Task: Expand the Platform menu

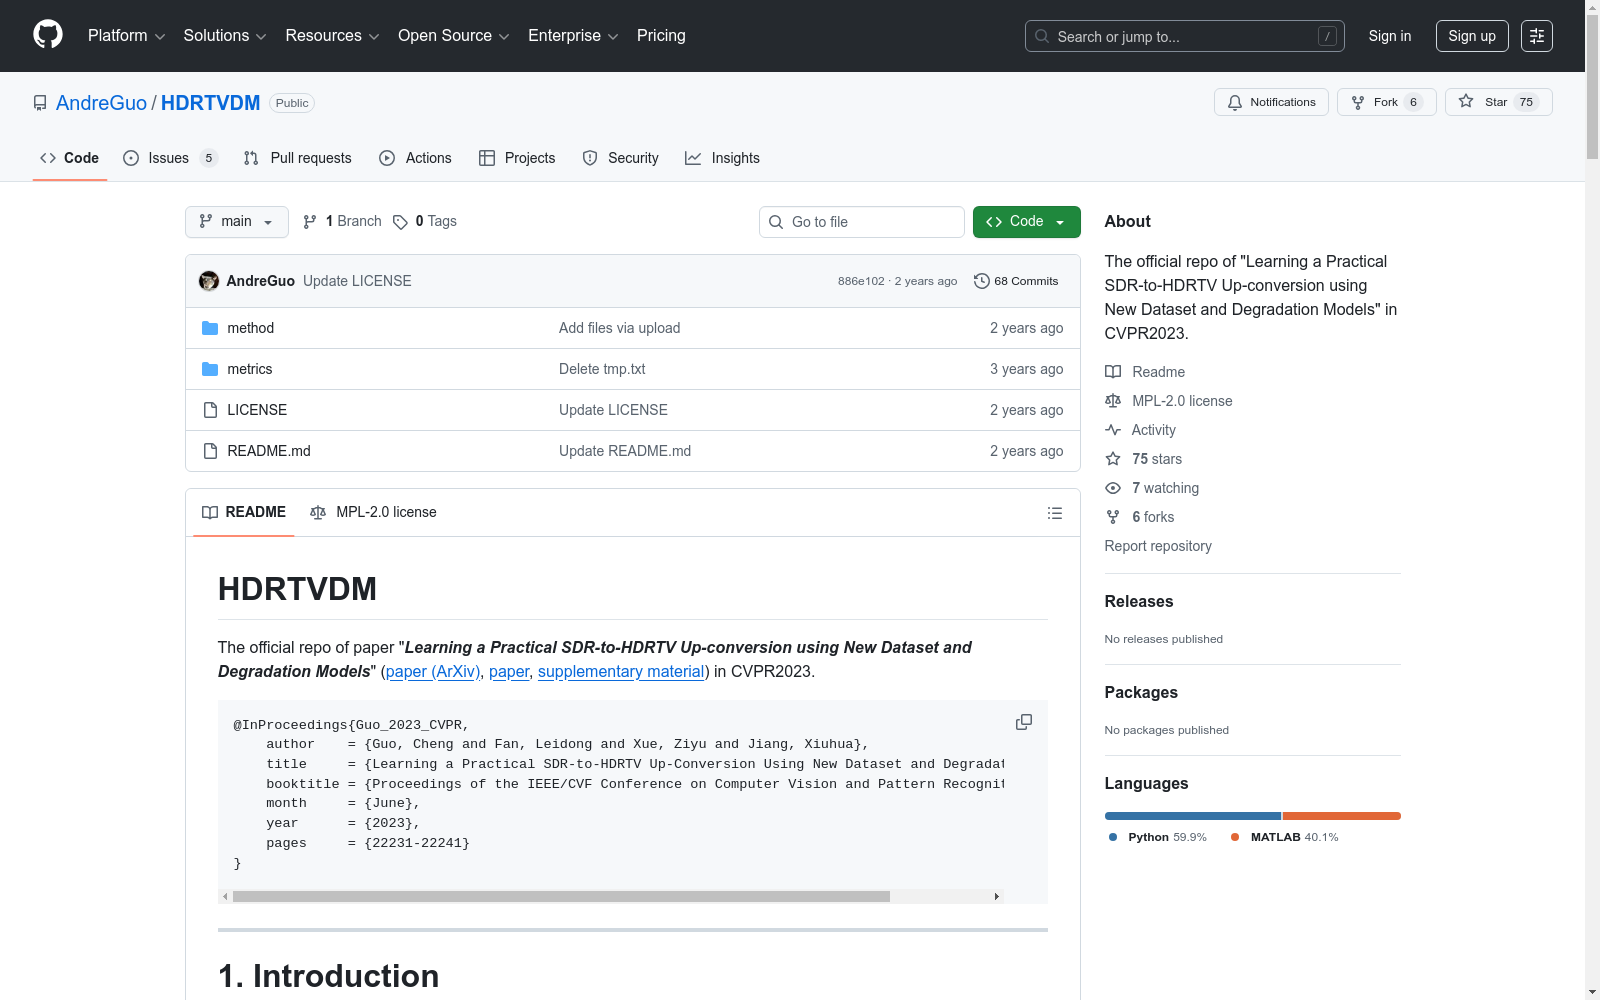Action: pyautogui.click(x=126, y=36)
